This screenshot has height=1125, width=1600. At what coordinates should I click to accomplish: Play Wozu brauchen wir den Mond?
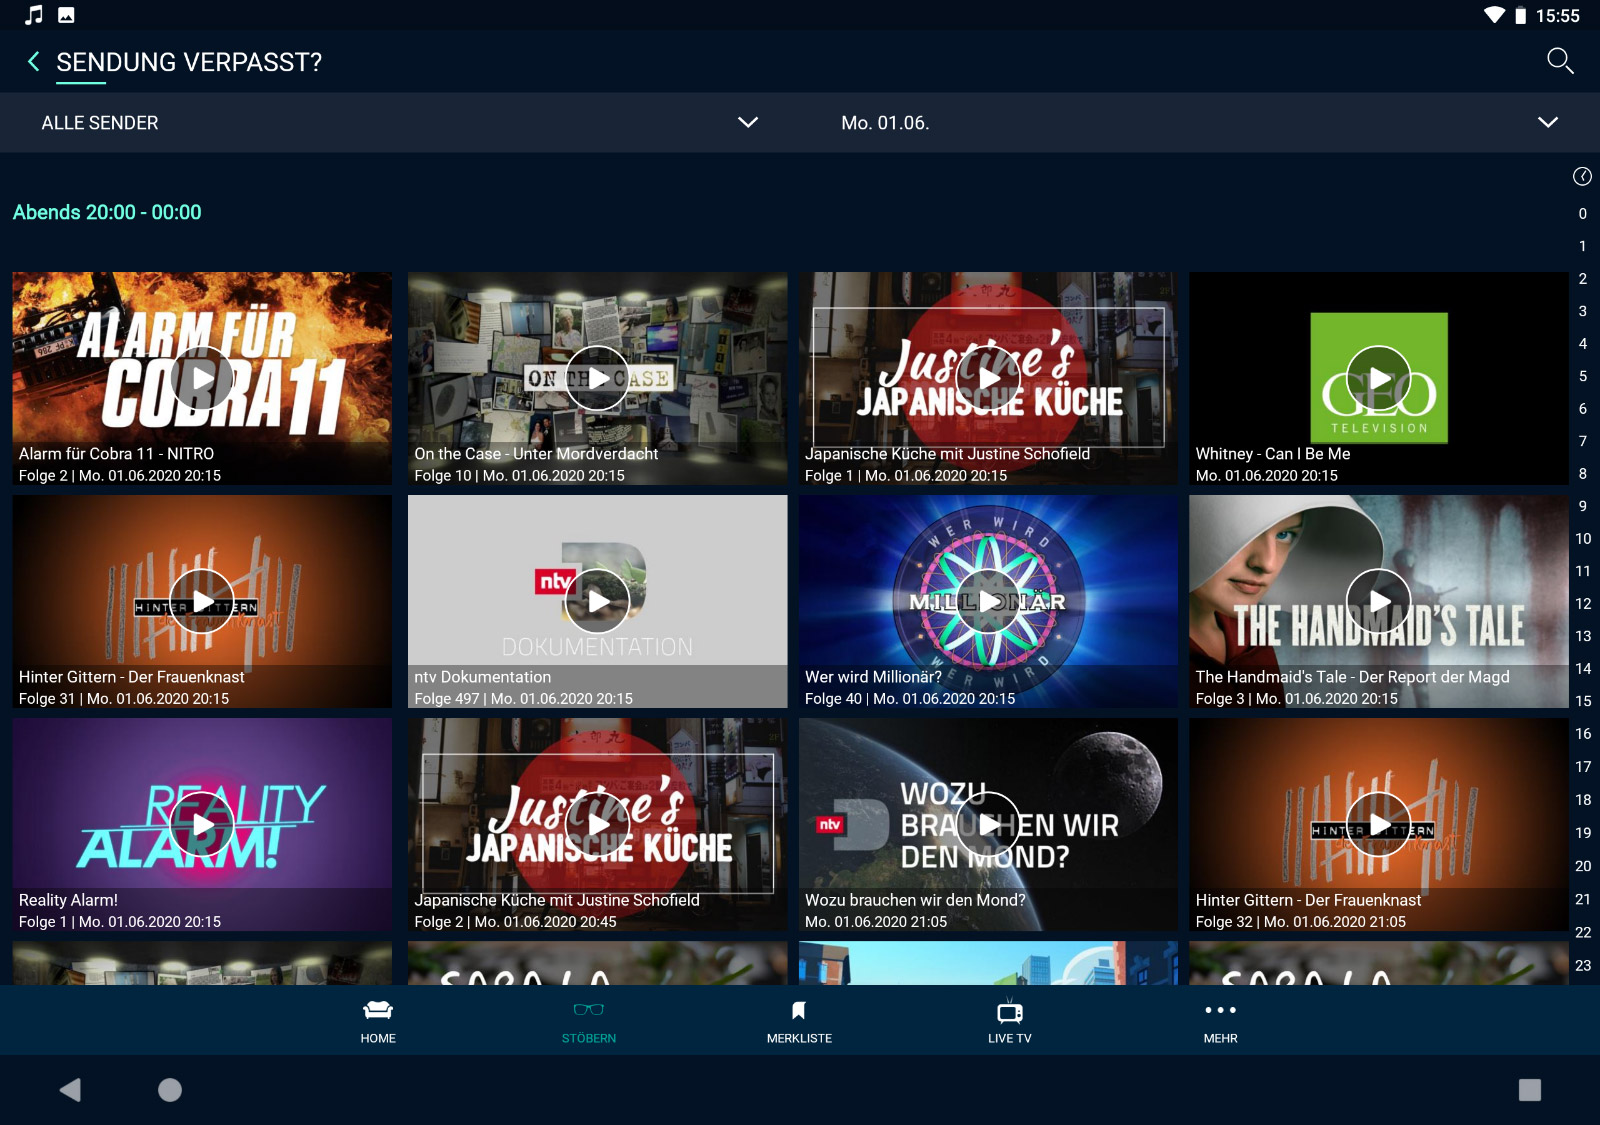988,825
